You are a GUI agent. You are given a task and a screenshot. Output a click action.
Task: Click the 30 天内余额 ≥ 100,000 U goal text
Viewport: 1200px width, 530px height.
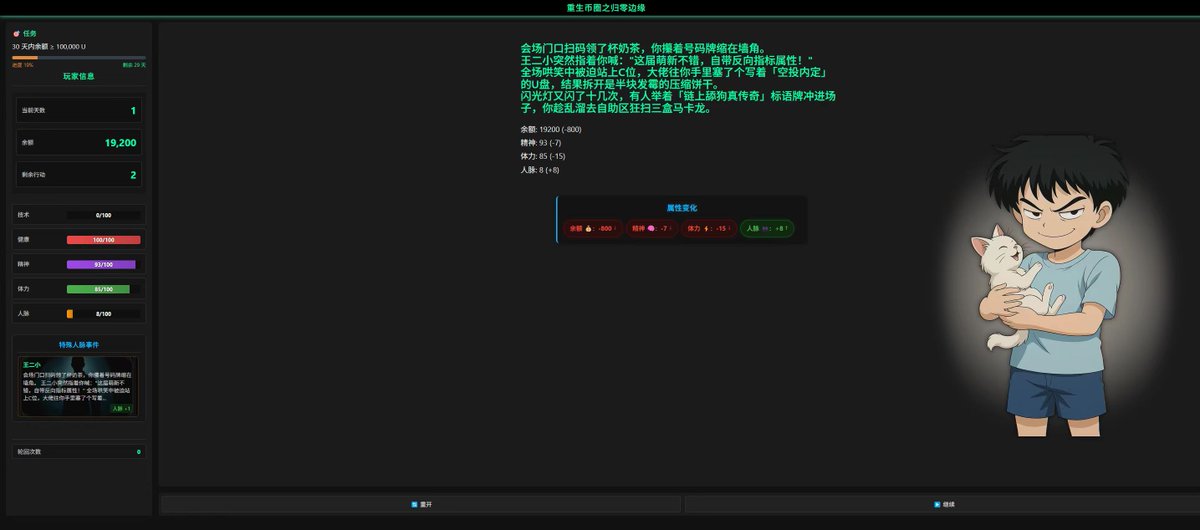(x=49, y=46)
